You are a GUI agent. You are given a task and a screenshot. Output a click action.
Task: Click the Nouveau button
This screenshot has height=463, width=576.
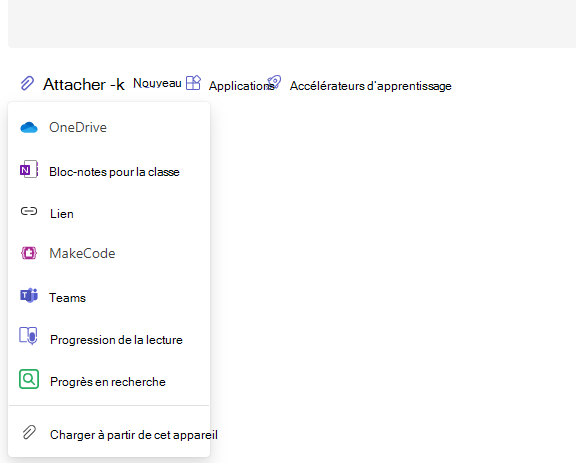click(157, 83)
